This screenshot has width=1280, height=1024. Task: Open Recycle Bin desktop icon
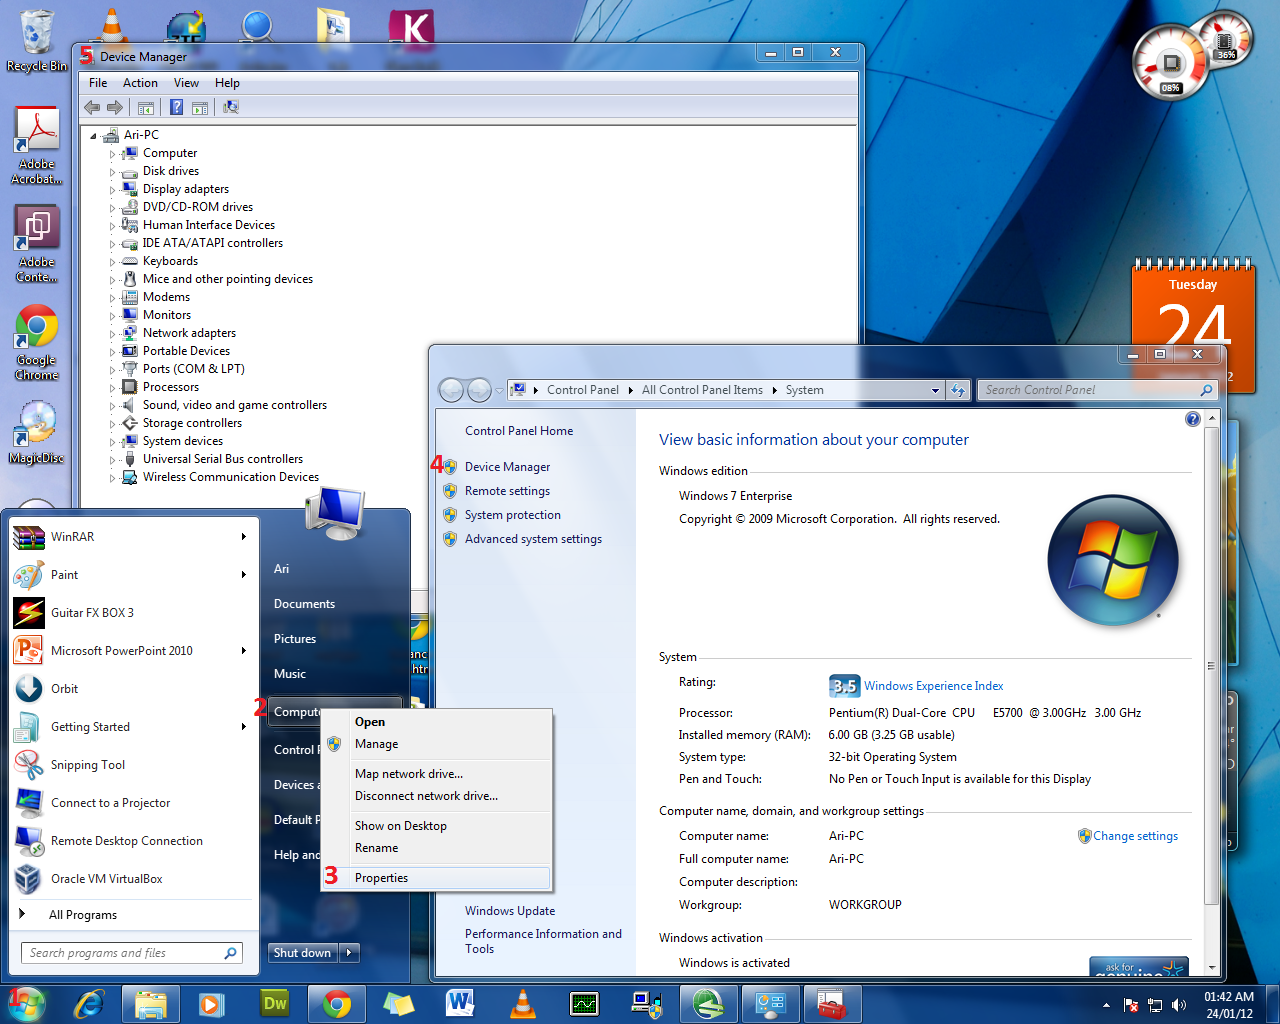pos(36,42)
